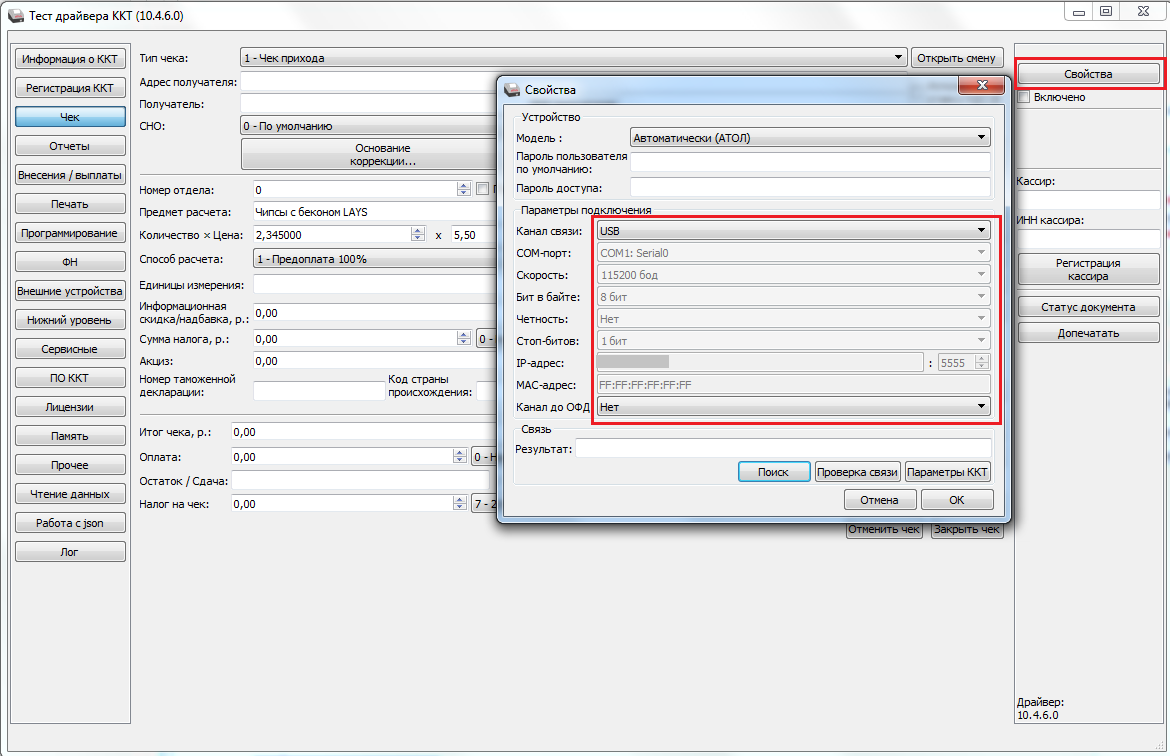Open the ПО ККТ section
This screenshot has width=1170, height=756.
pos(70,378)
